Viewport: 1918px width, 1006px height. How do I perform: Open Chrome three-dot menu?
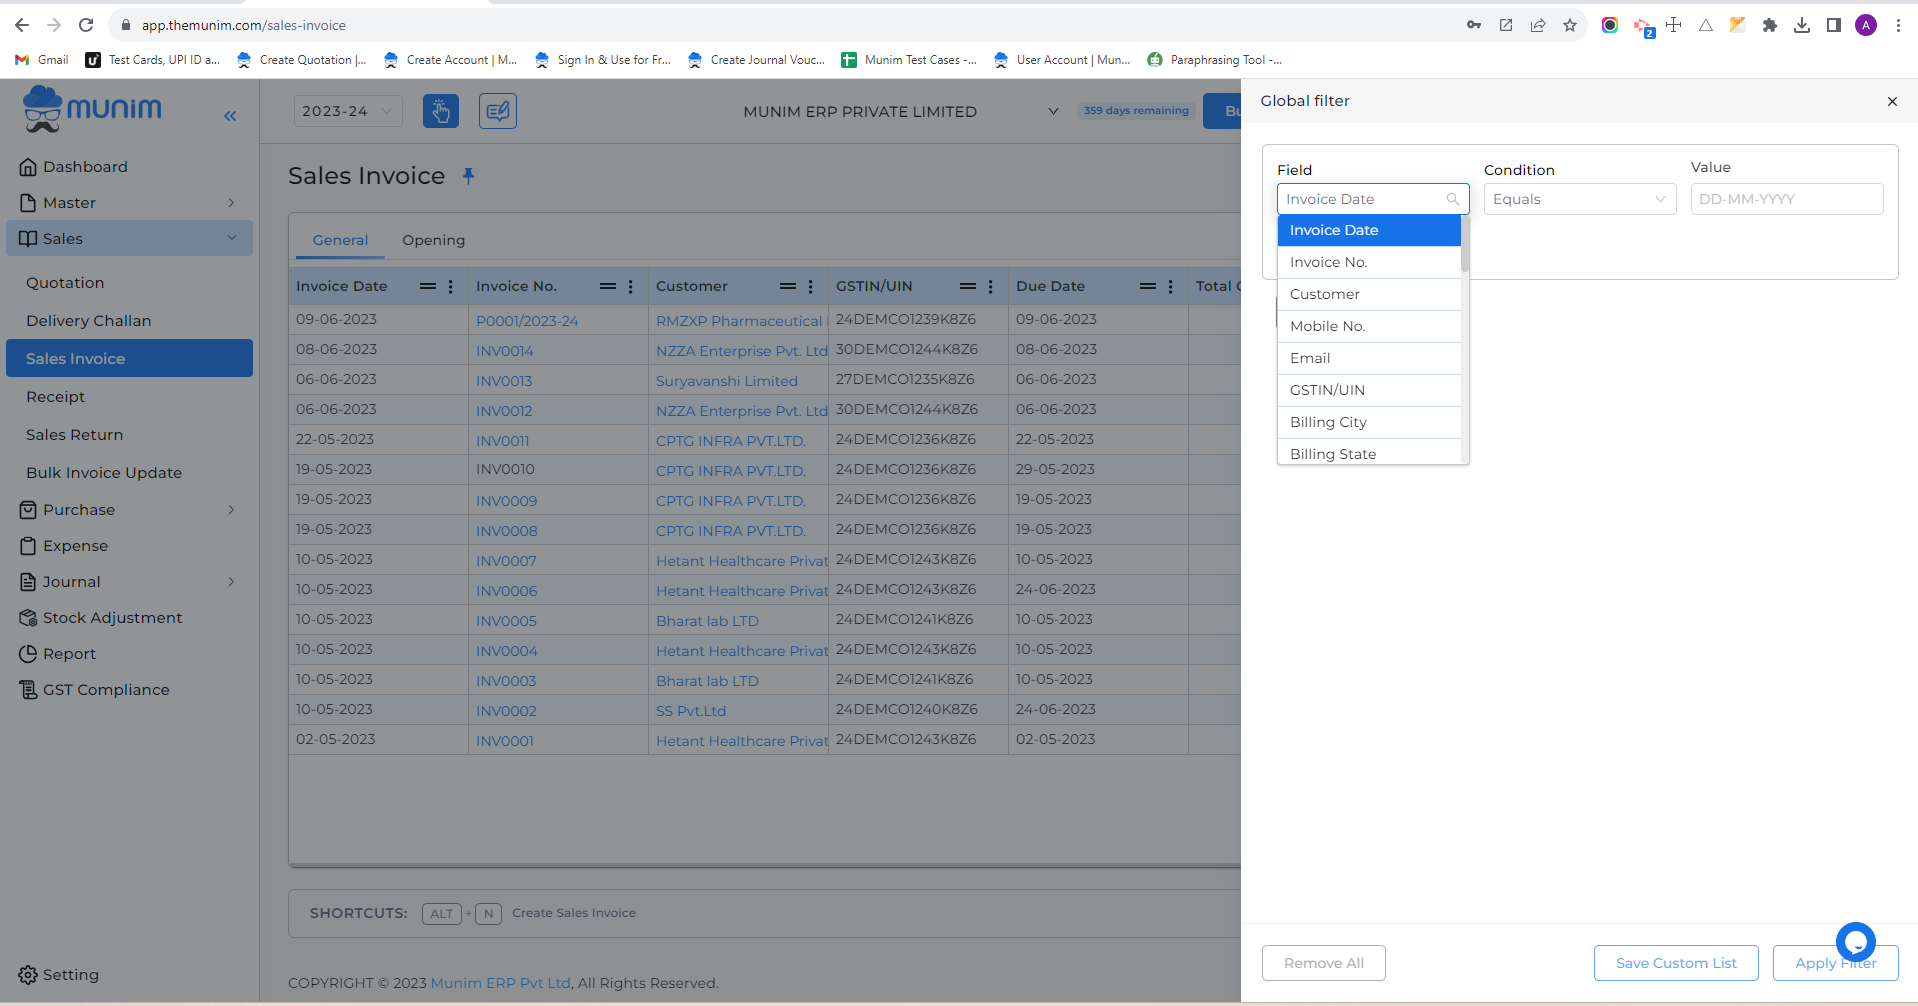coord(1898,25)
